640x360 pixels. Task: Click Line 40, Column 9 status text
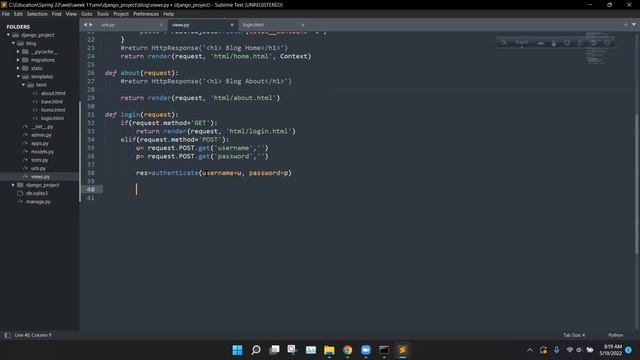33,335
